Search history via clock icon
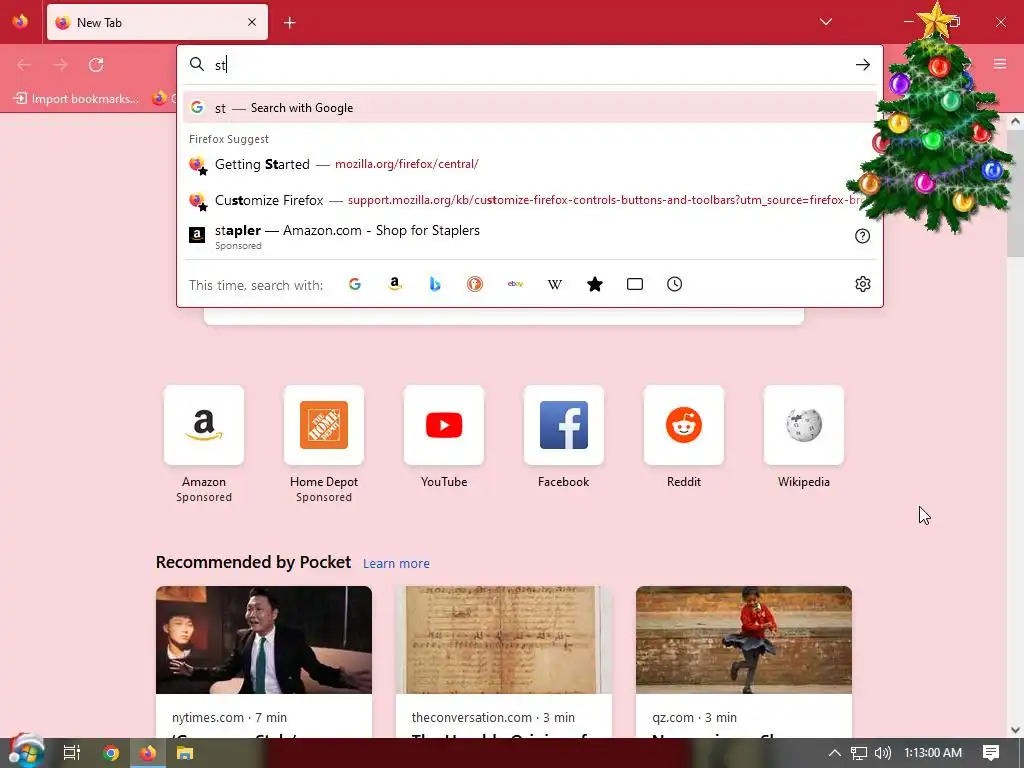 (x=675, y=284)
